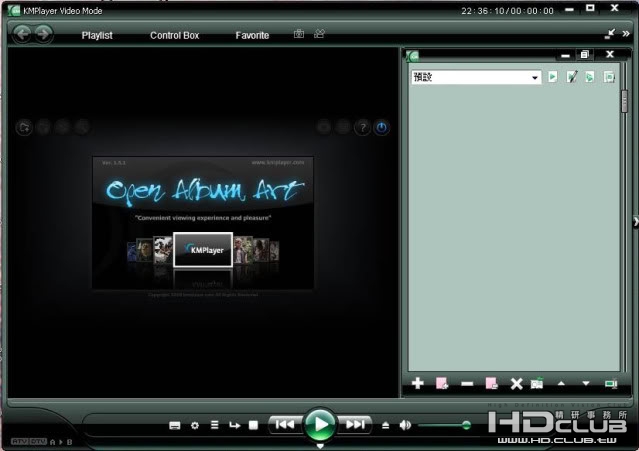The height and width of the screenshot is (451, 639).
Task: Collapse the side panel via right-edge arrow
Action: pyautogui.click(x=635, y=222)
